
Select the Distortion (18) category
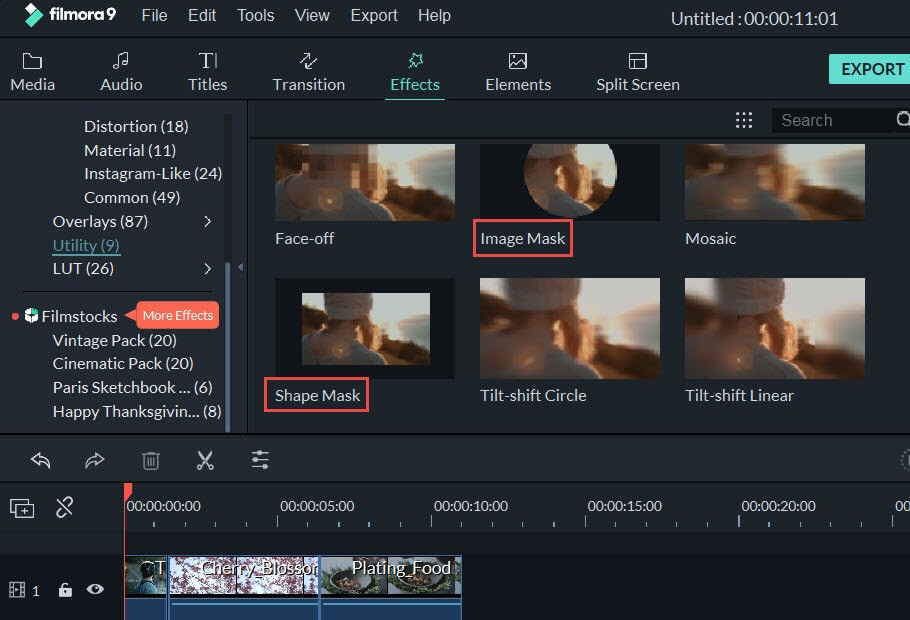pyautogui.click(x=136, y=126)
